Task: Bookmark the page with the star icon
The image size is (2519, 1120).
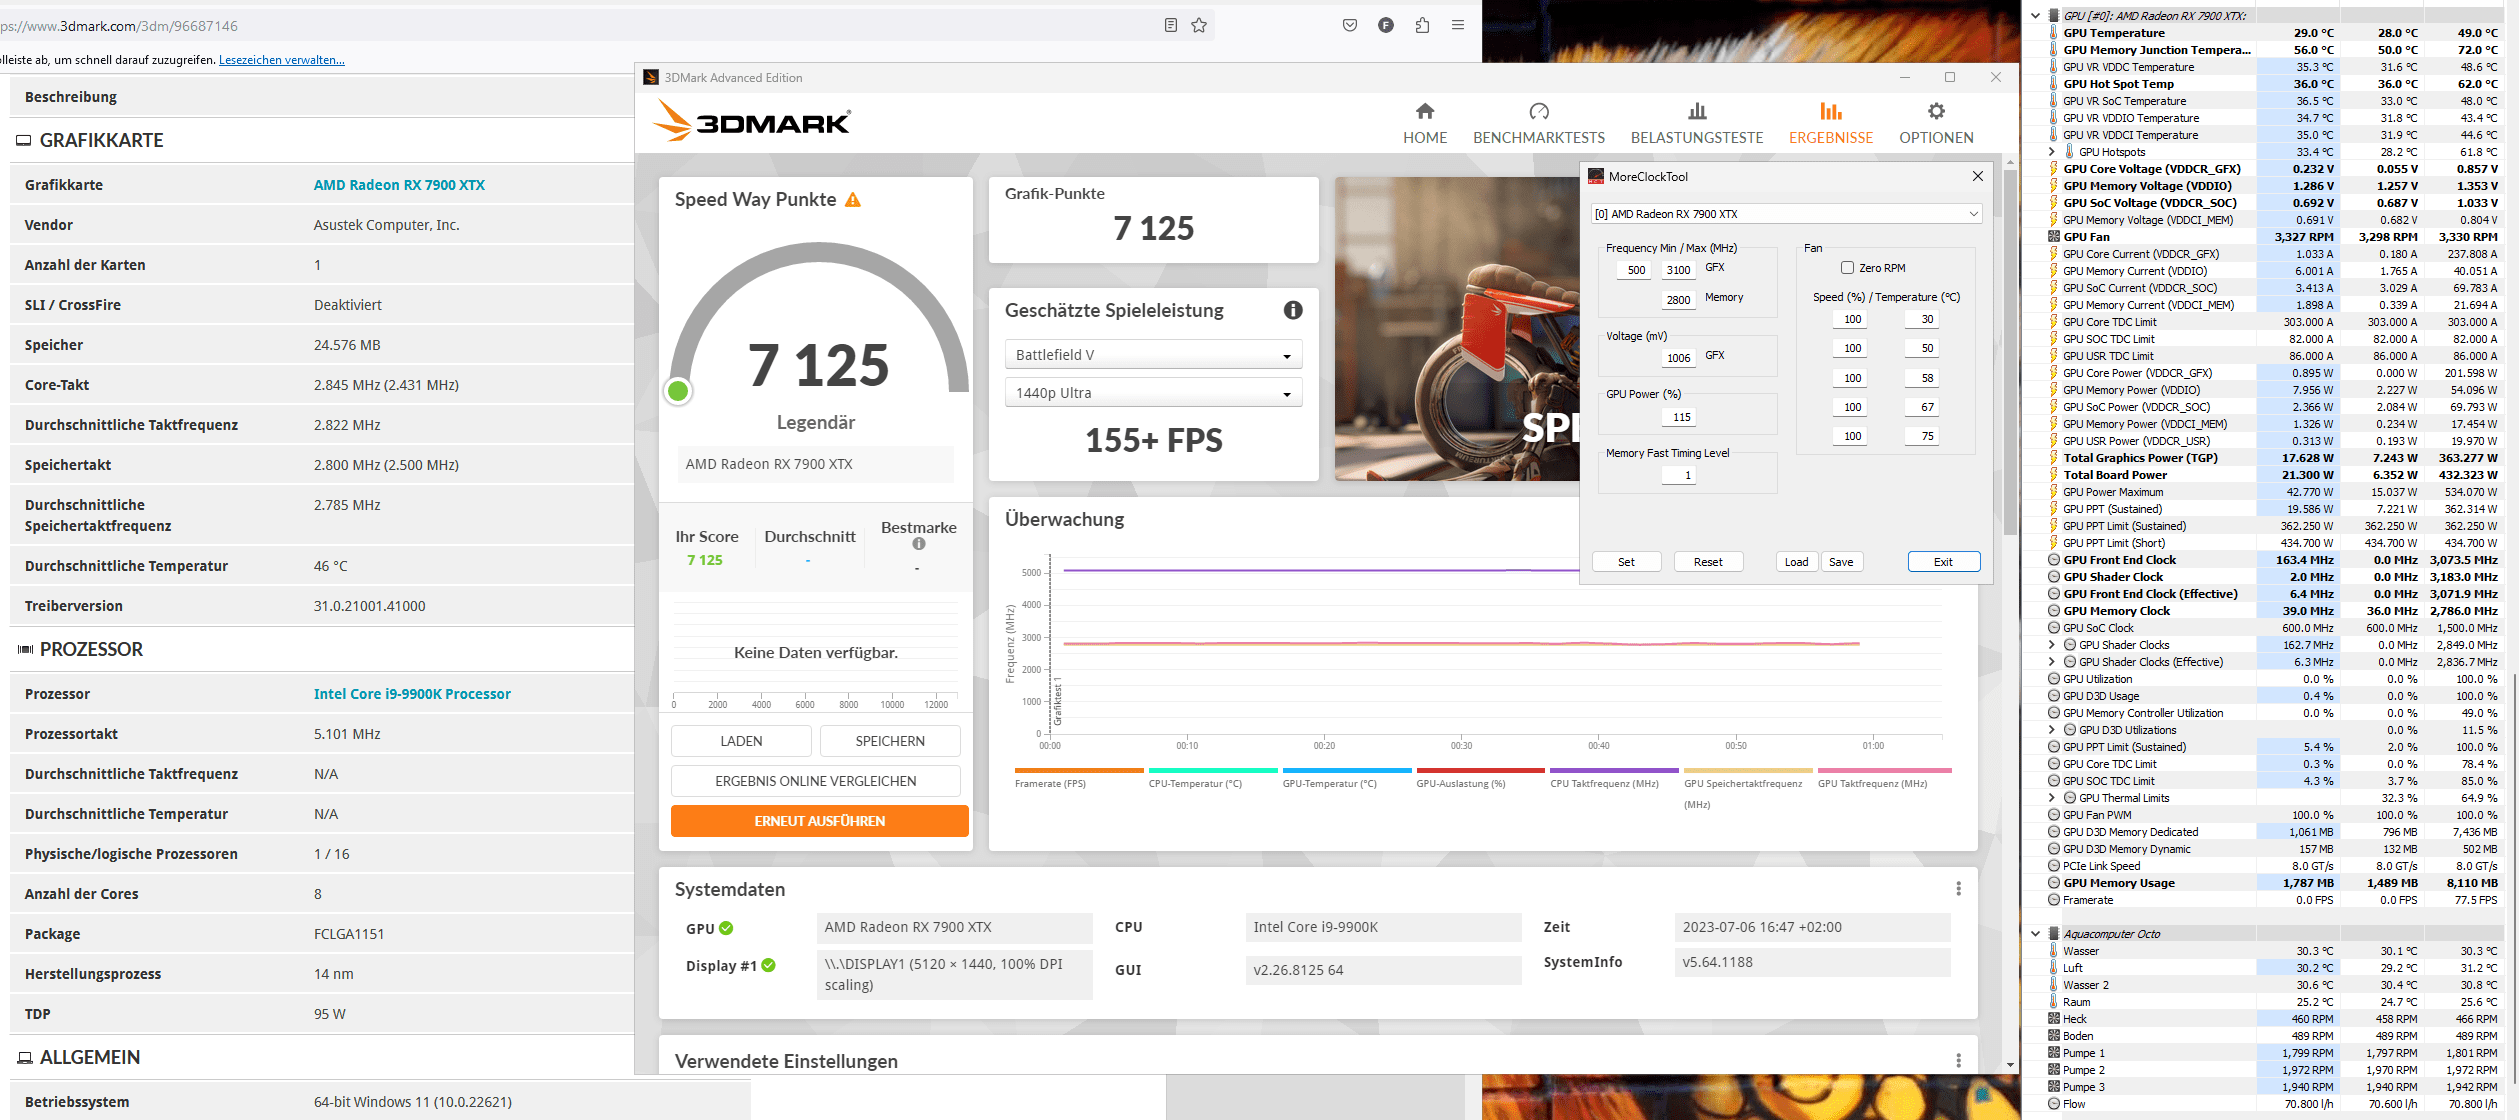Action: tap(1199, 25)
